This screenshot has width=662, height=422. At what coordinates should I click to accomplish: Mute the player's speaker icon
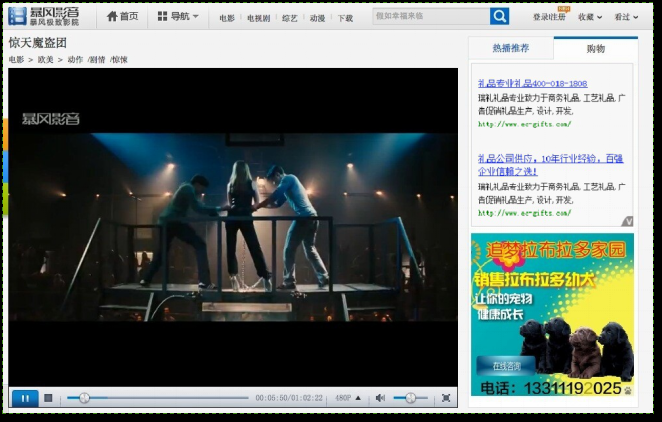click(380, 398)
